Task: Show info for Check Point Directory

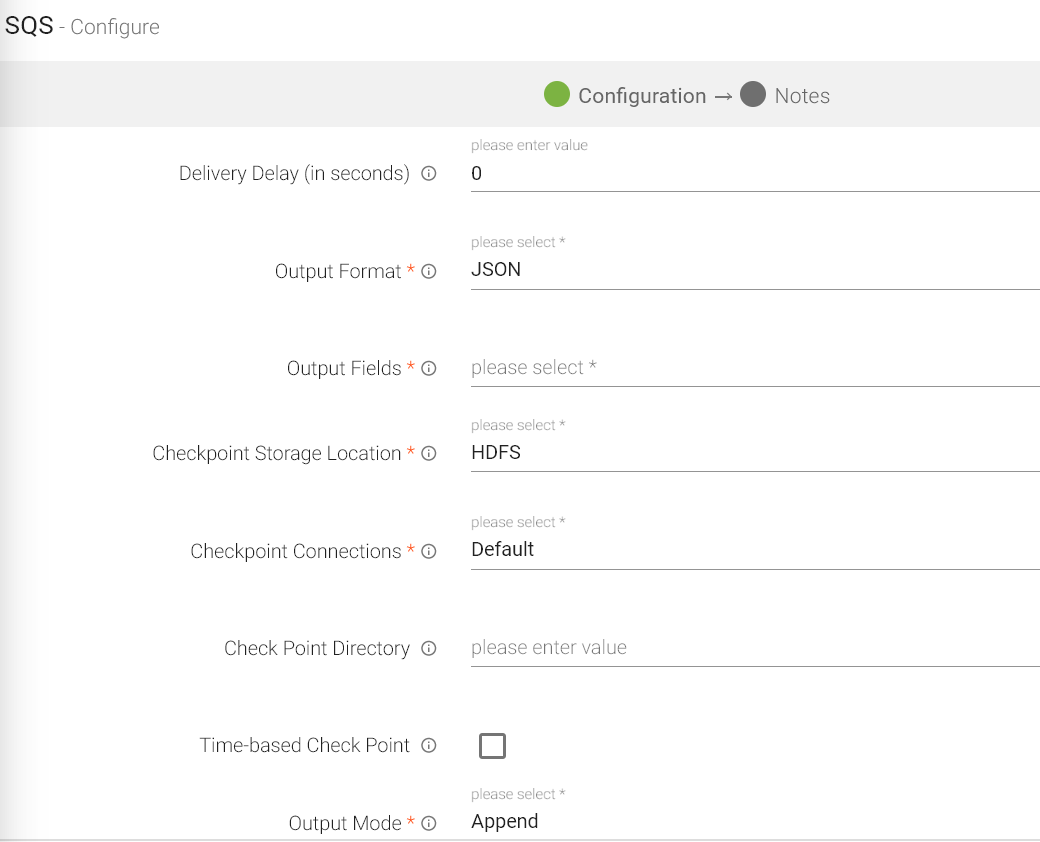Action: [x=429, y=649]
